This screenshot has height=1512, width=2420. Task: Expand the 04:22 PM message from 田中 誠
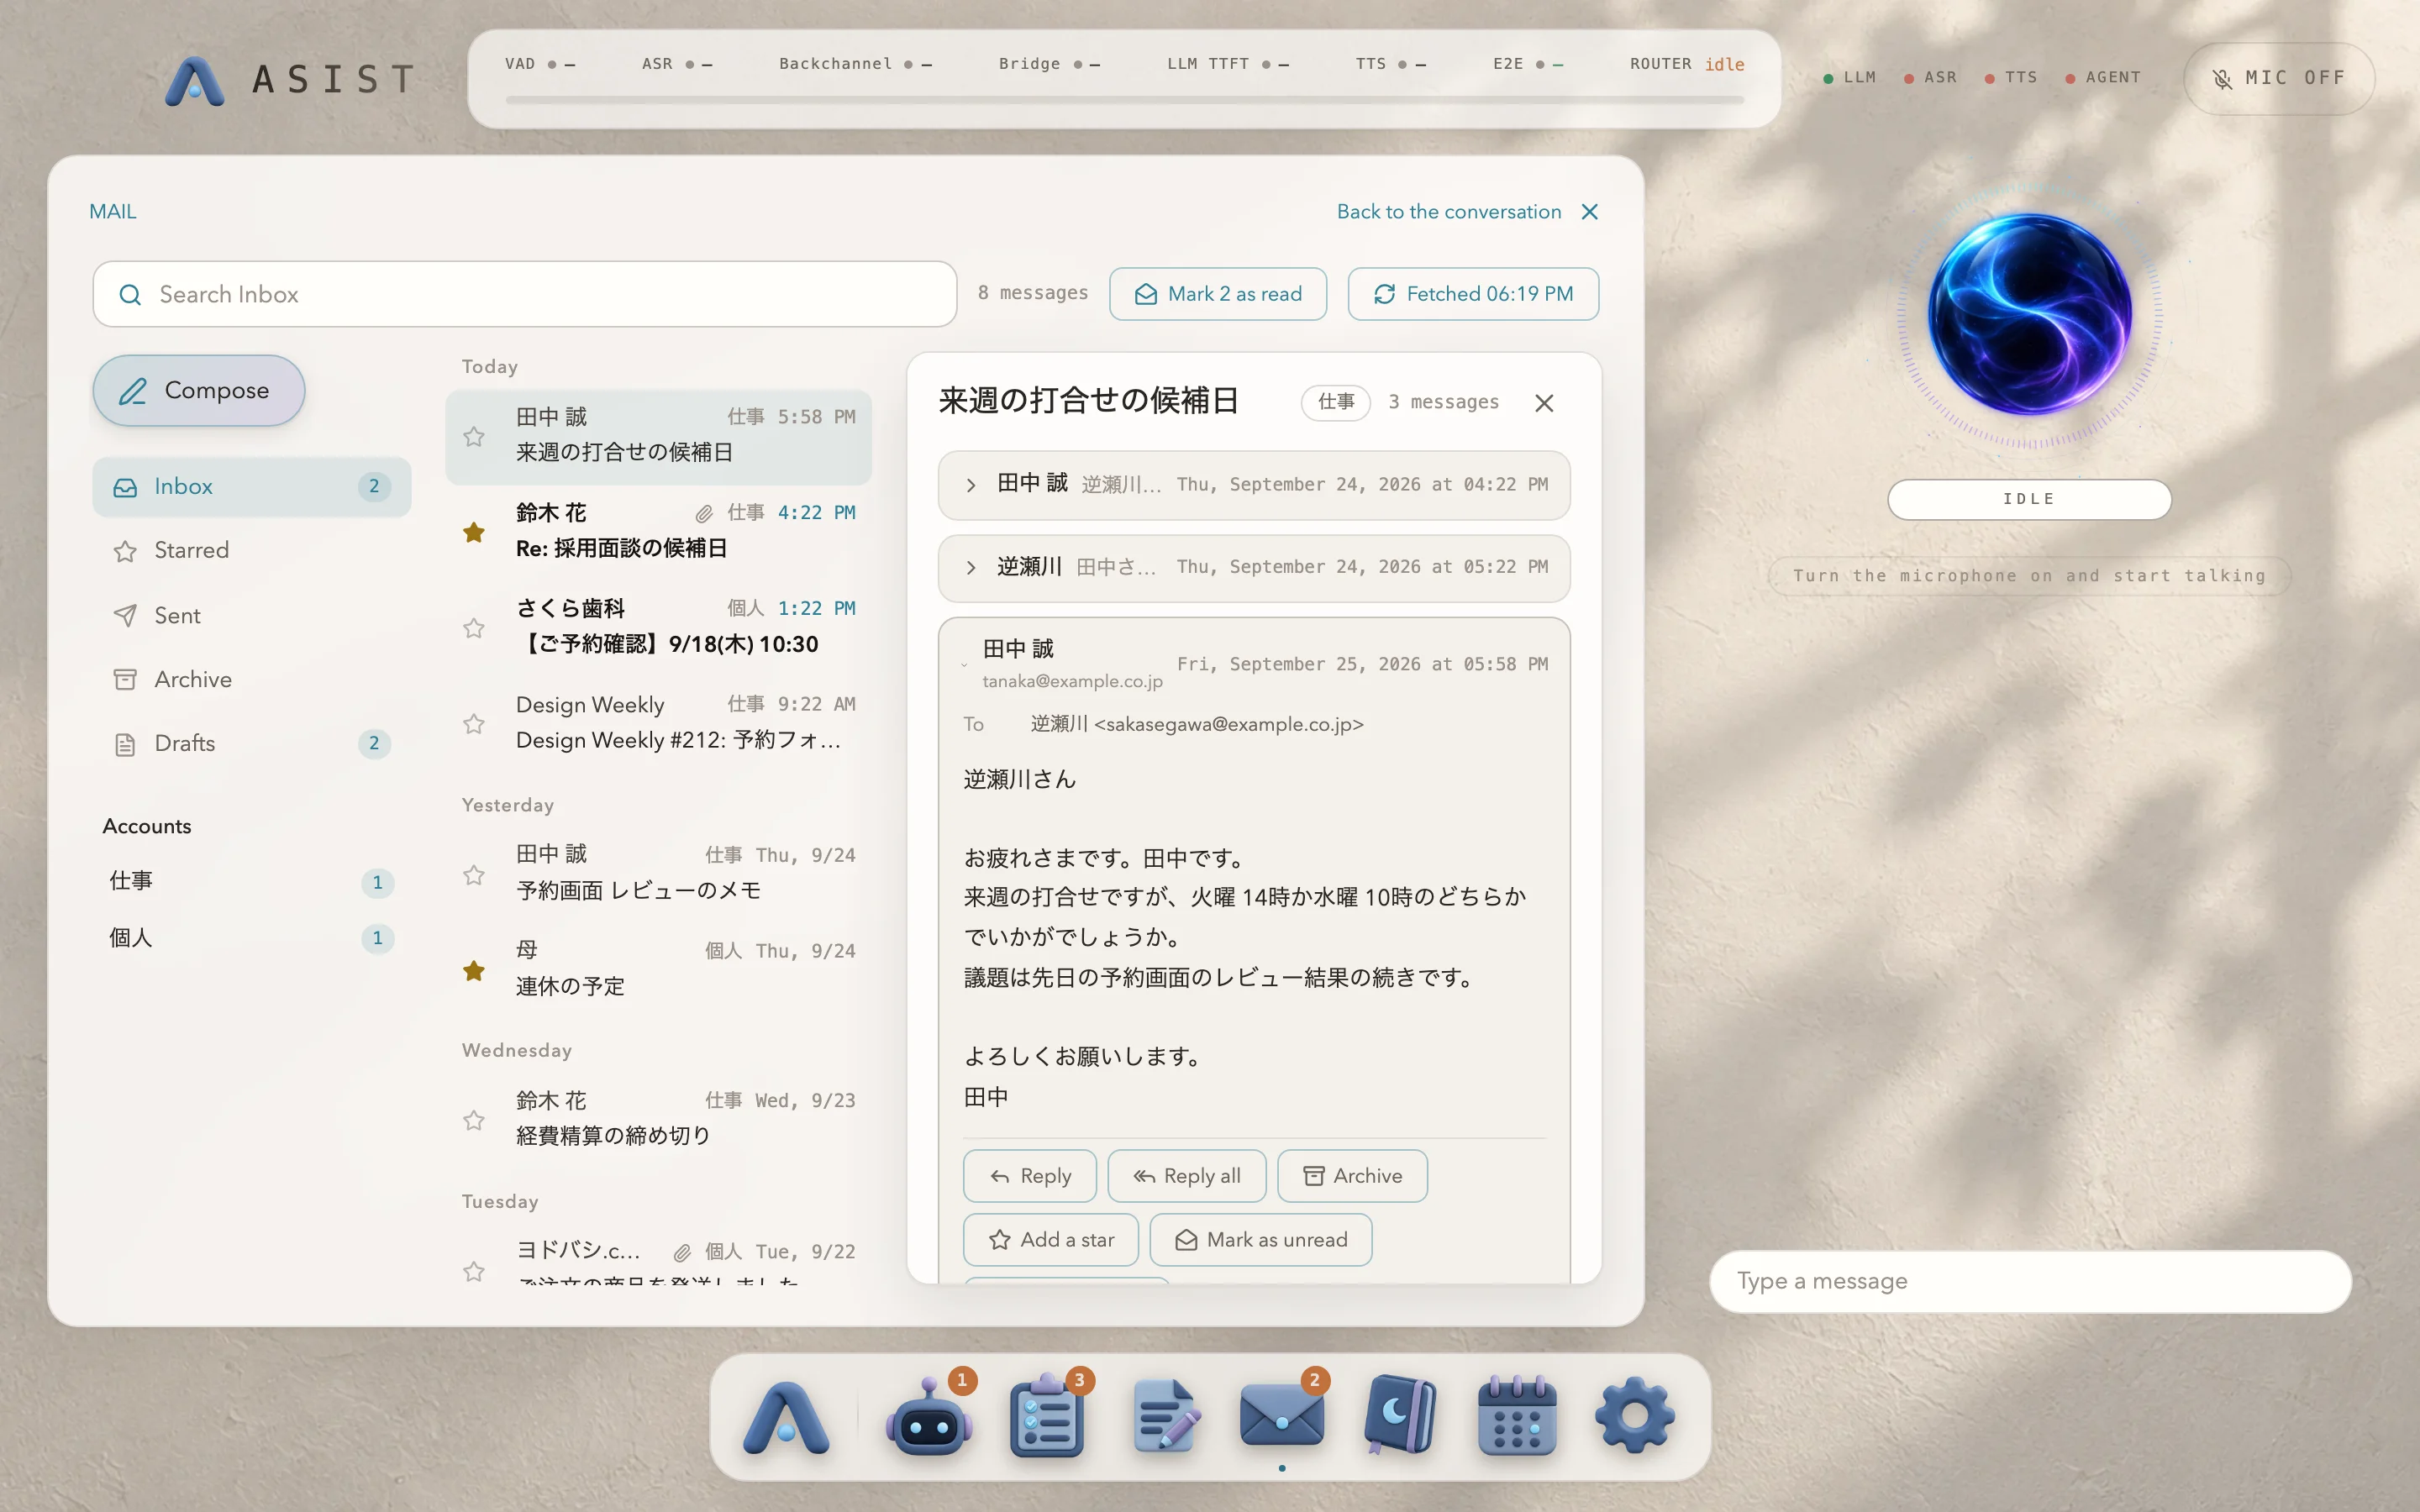1254,485
